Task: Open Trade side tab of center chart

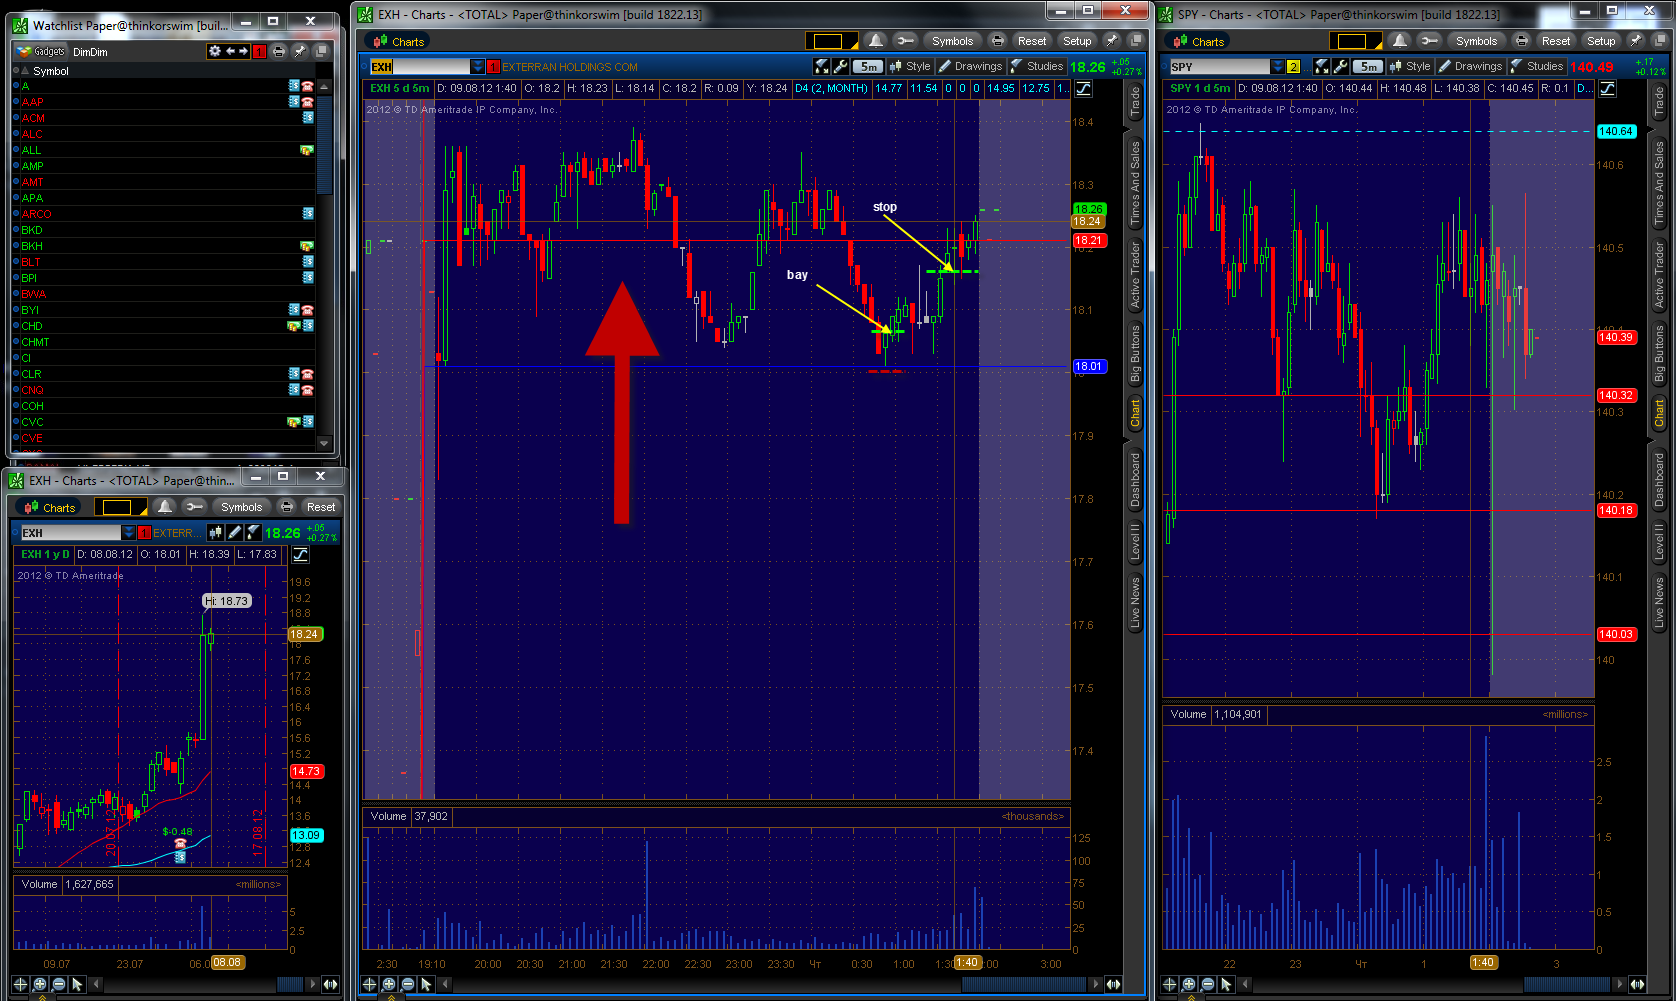Action: [x=1135, y=100]
